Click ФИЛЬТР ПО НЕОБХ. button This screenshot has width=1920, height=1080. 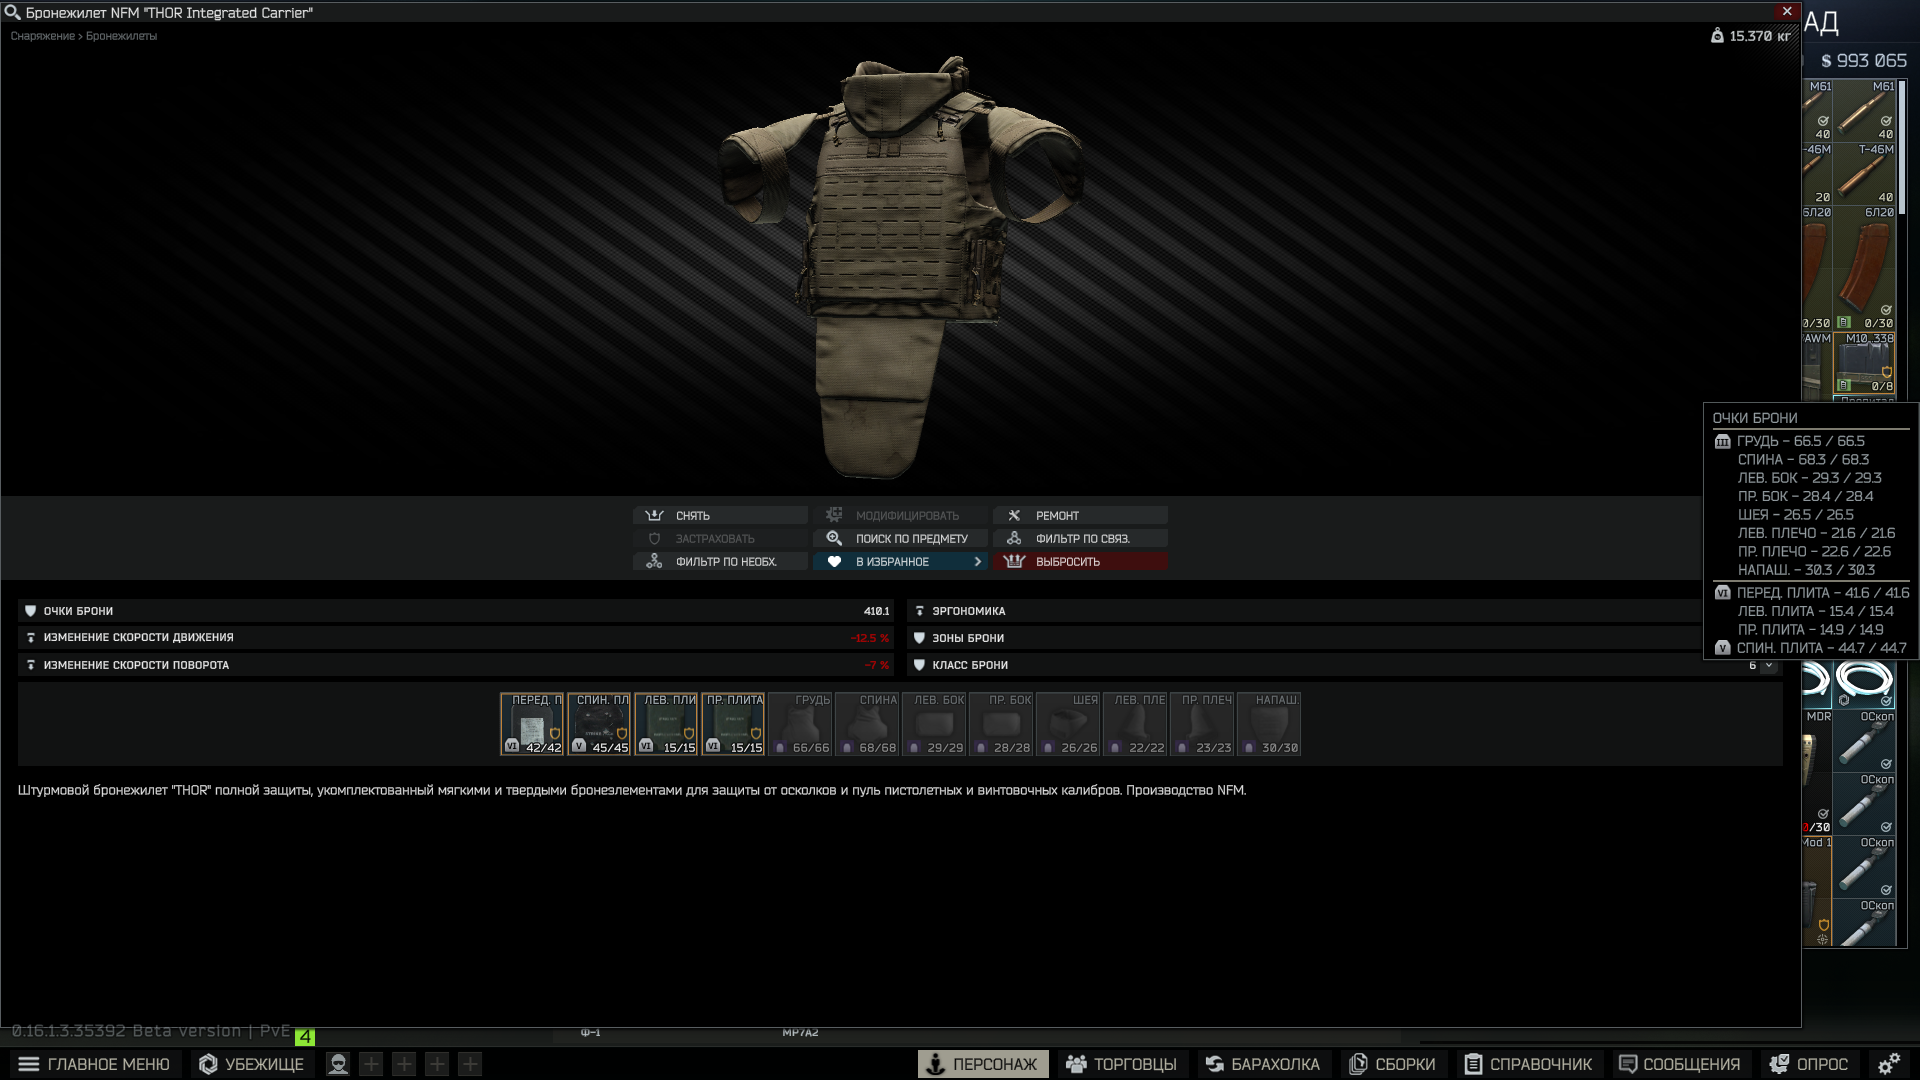click(720, 562)
